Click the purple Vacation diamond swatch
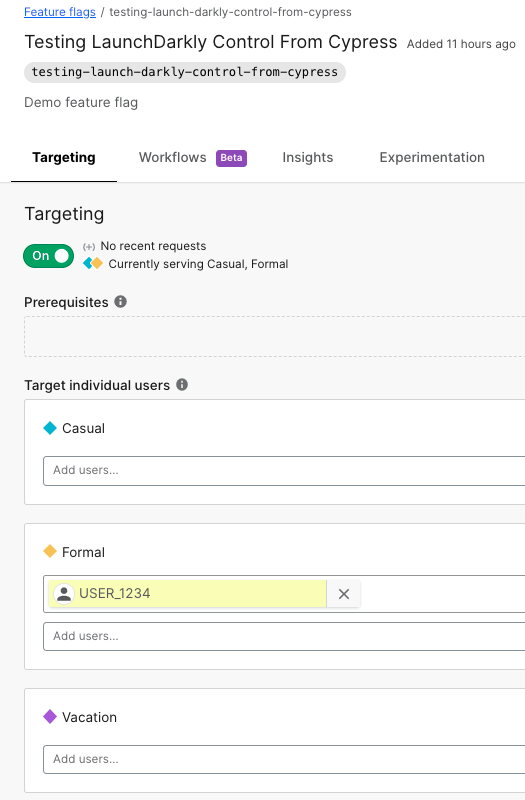The width and height of the screenshot is (525, 800). (x=50, y=716)
